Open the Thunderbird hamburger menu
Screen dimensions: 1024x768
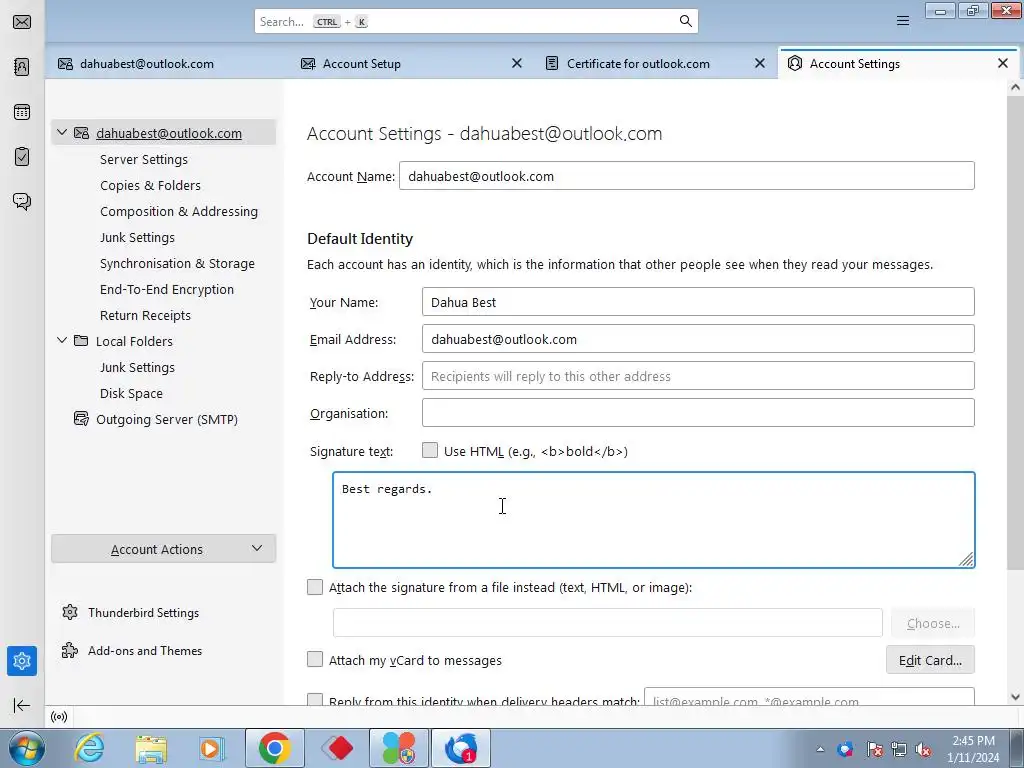(903, 22)
